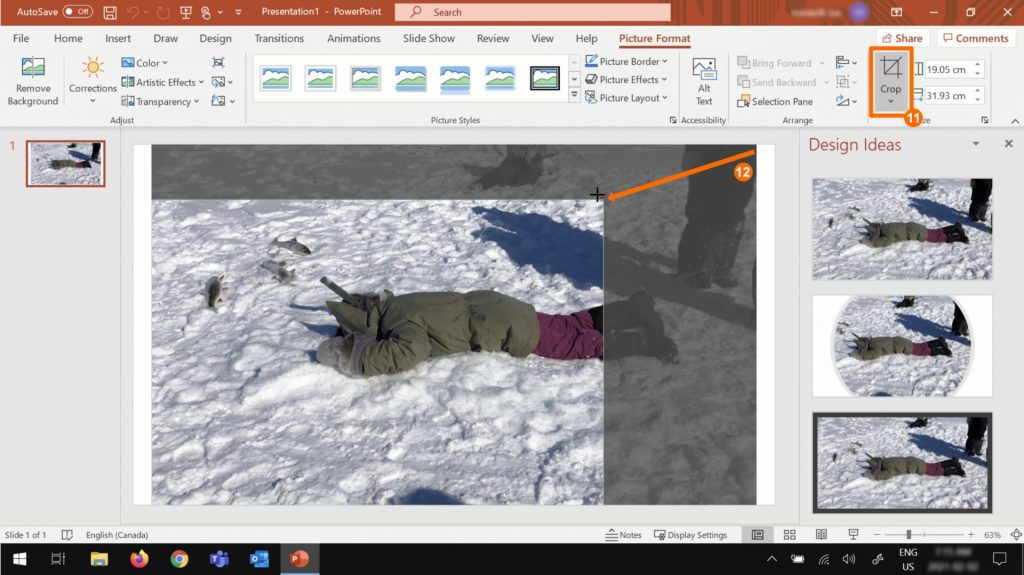Expand the Artistic Effects menu

pos(165,82)
